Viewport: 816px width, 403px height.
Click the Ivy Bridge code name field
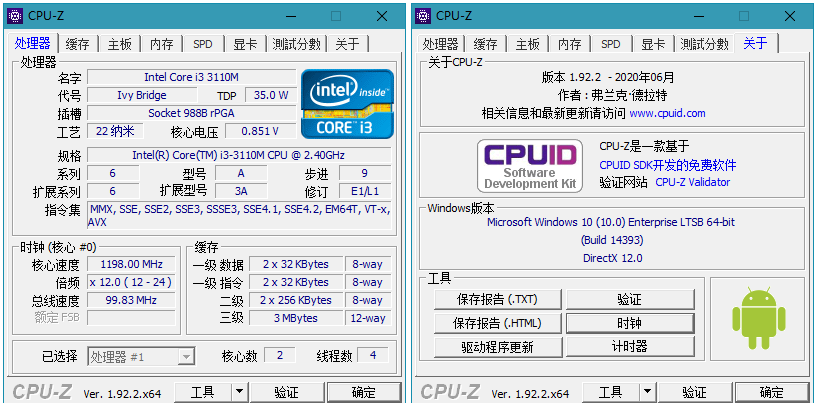click(x=142, y=95)
